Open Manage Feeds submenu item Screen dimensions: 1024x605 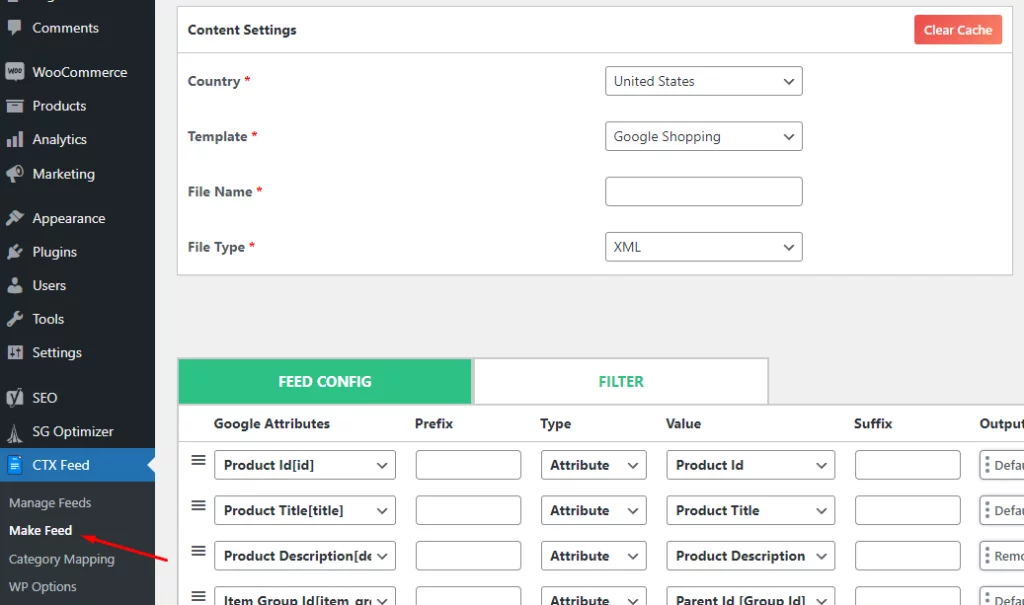click(50, 502)
